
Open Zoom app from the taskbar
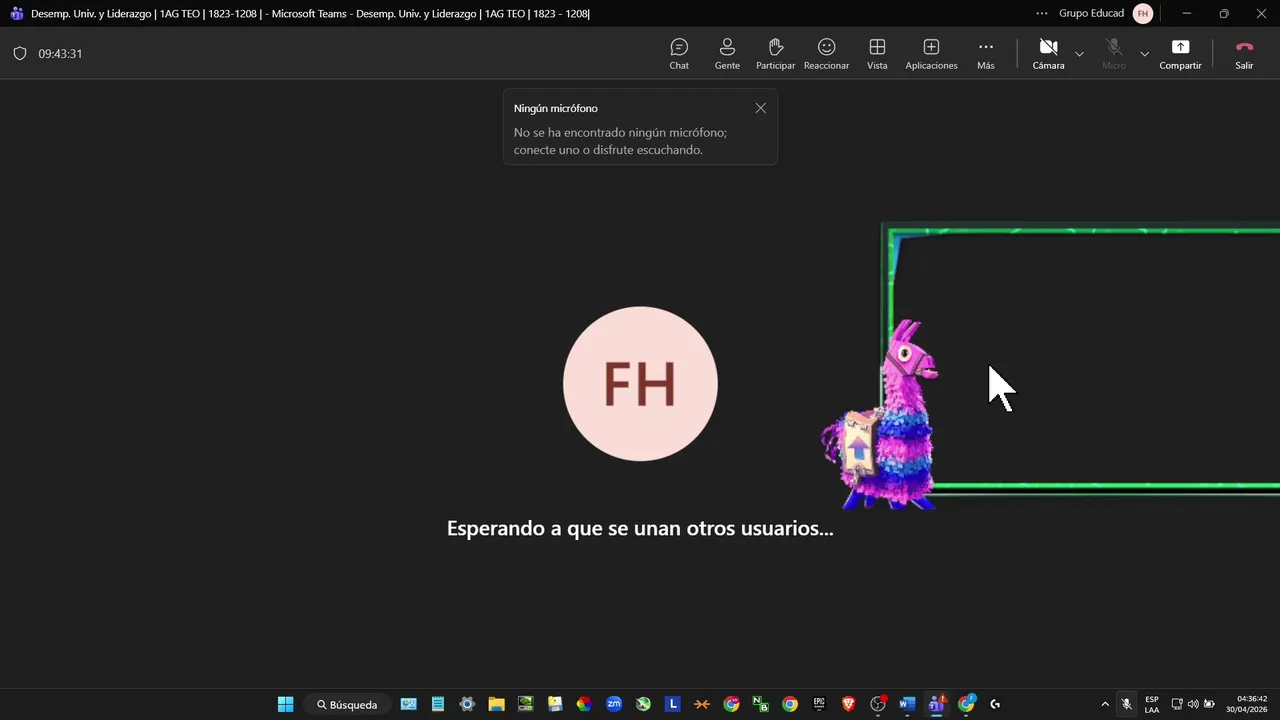pos(614,704)
